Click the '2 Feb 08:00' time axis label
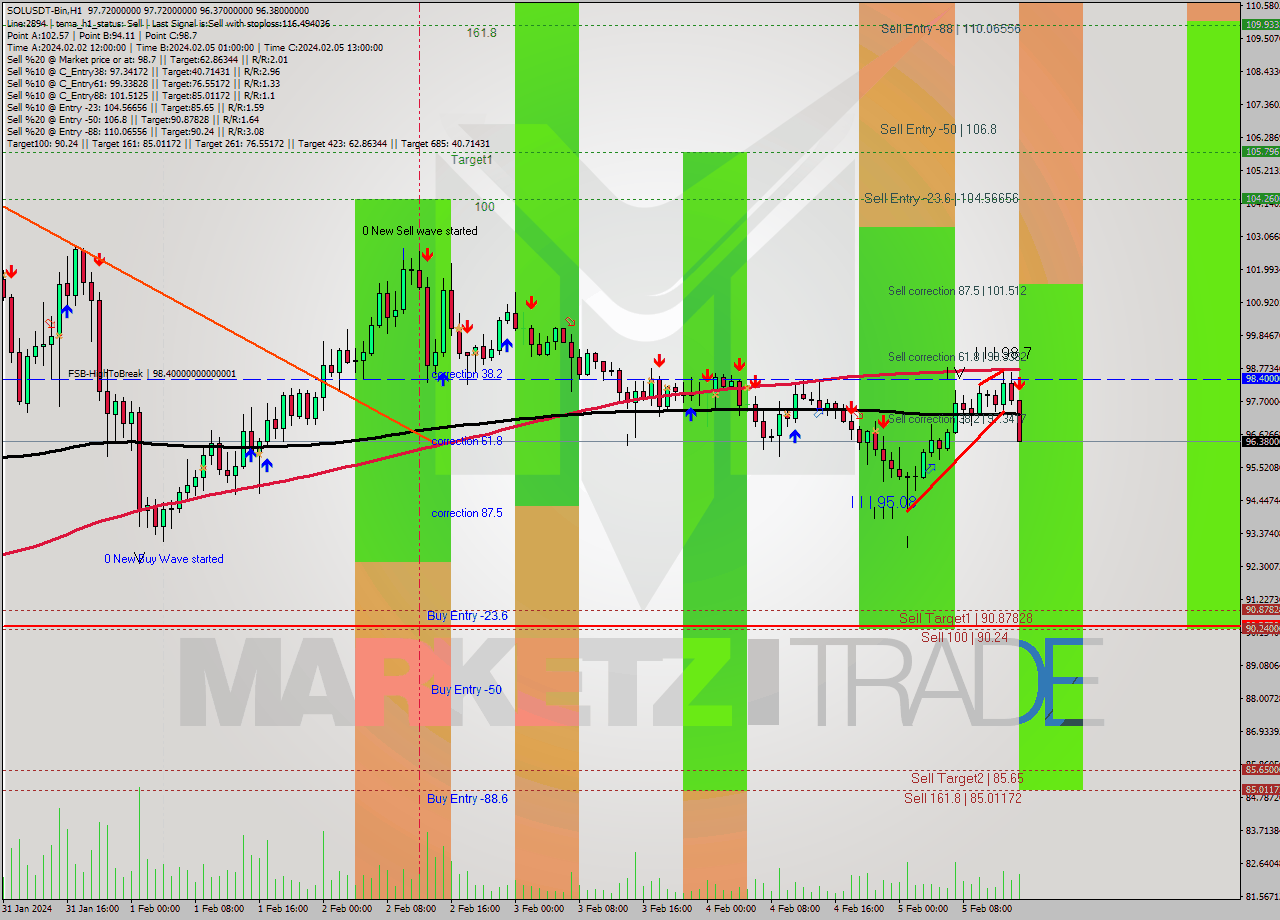The image size is (1280, 920). tap(412, 909)
